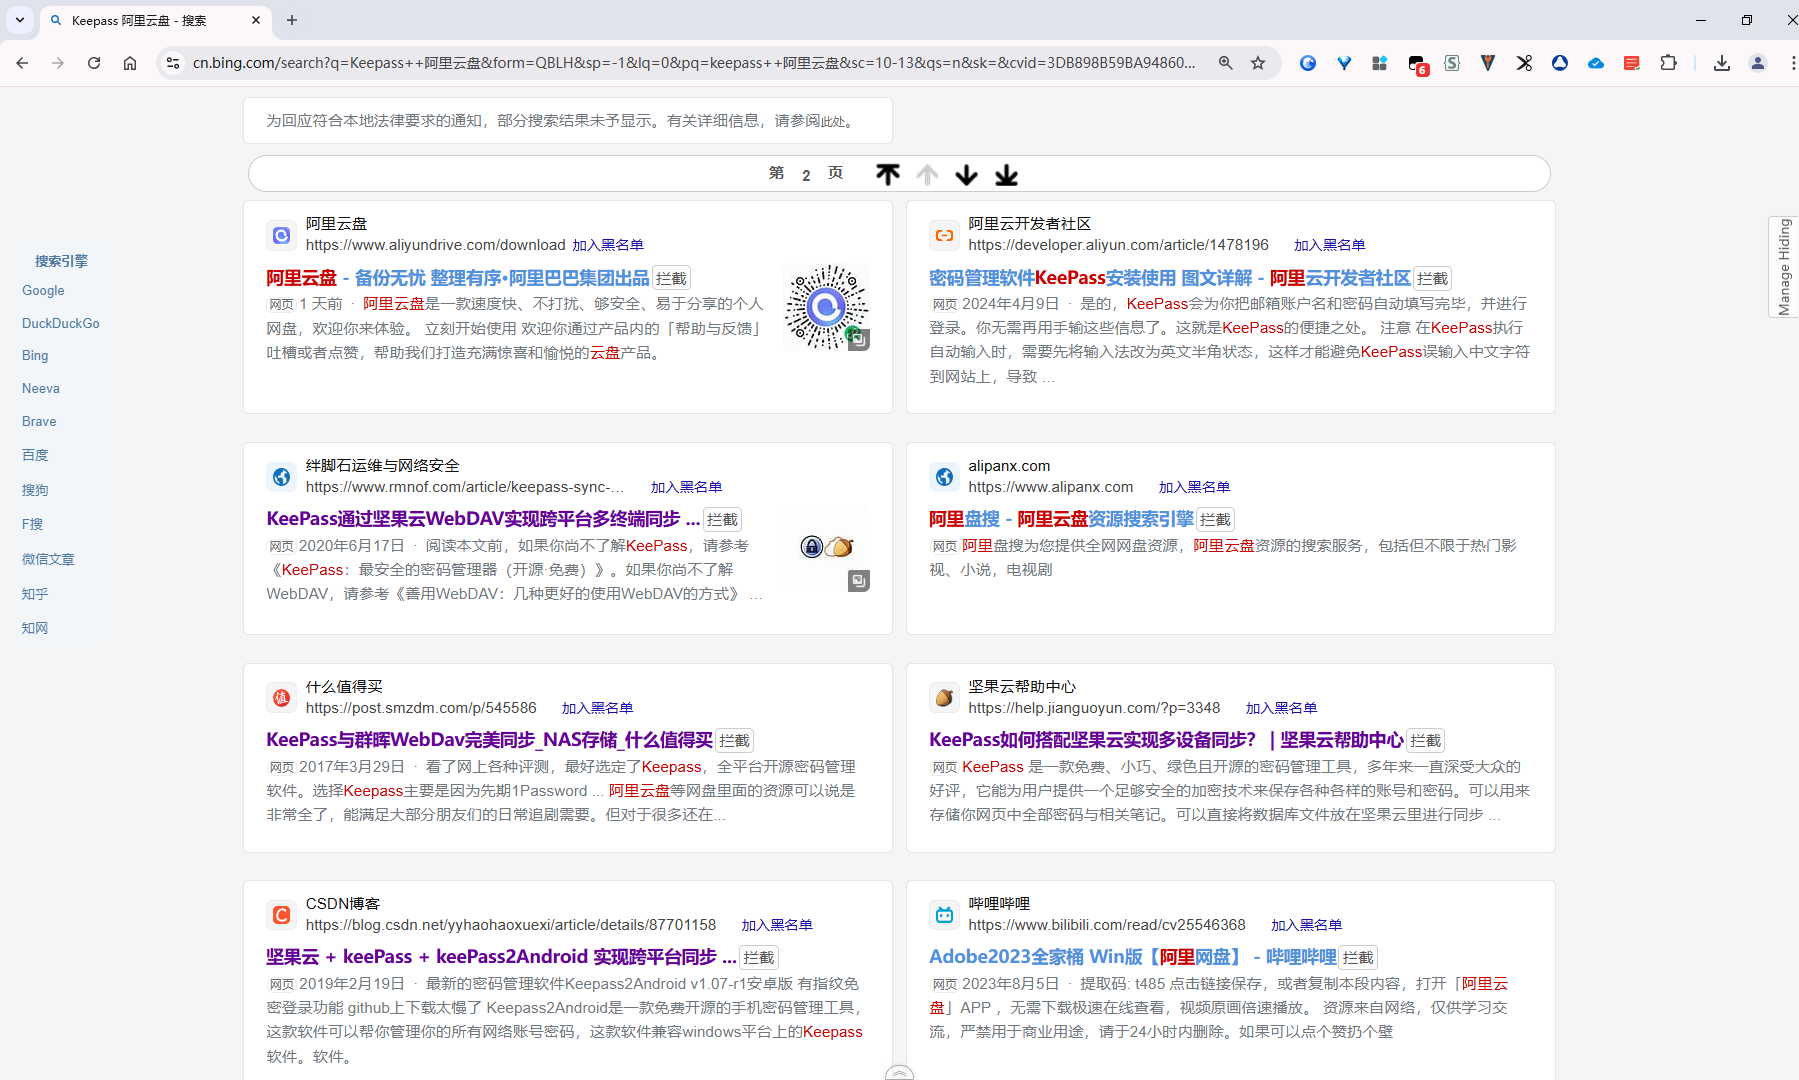Open the red V-shaped extension icon
The width and height of the screenshot is (1799, 1080).
pyautogui.click(x=1488, y=63)
